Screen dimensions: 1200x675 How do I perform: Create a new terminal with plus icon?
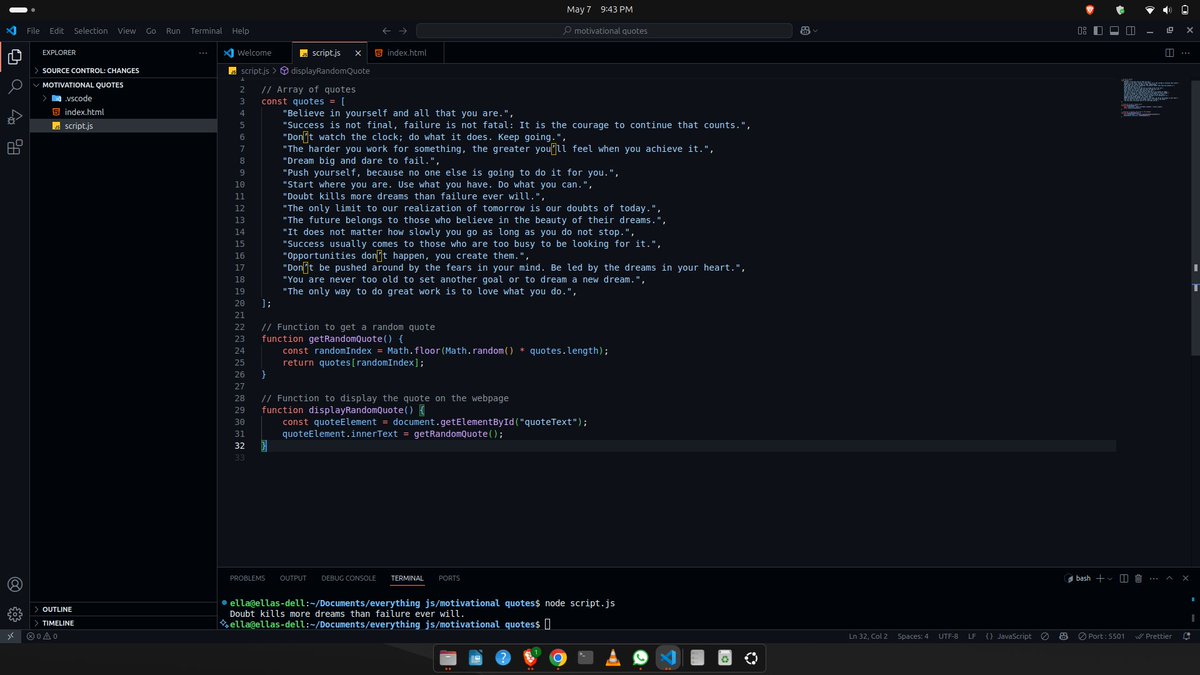click(x=1099, y=578)
